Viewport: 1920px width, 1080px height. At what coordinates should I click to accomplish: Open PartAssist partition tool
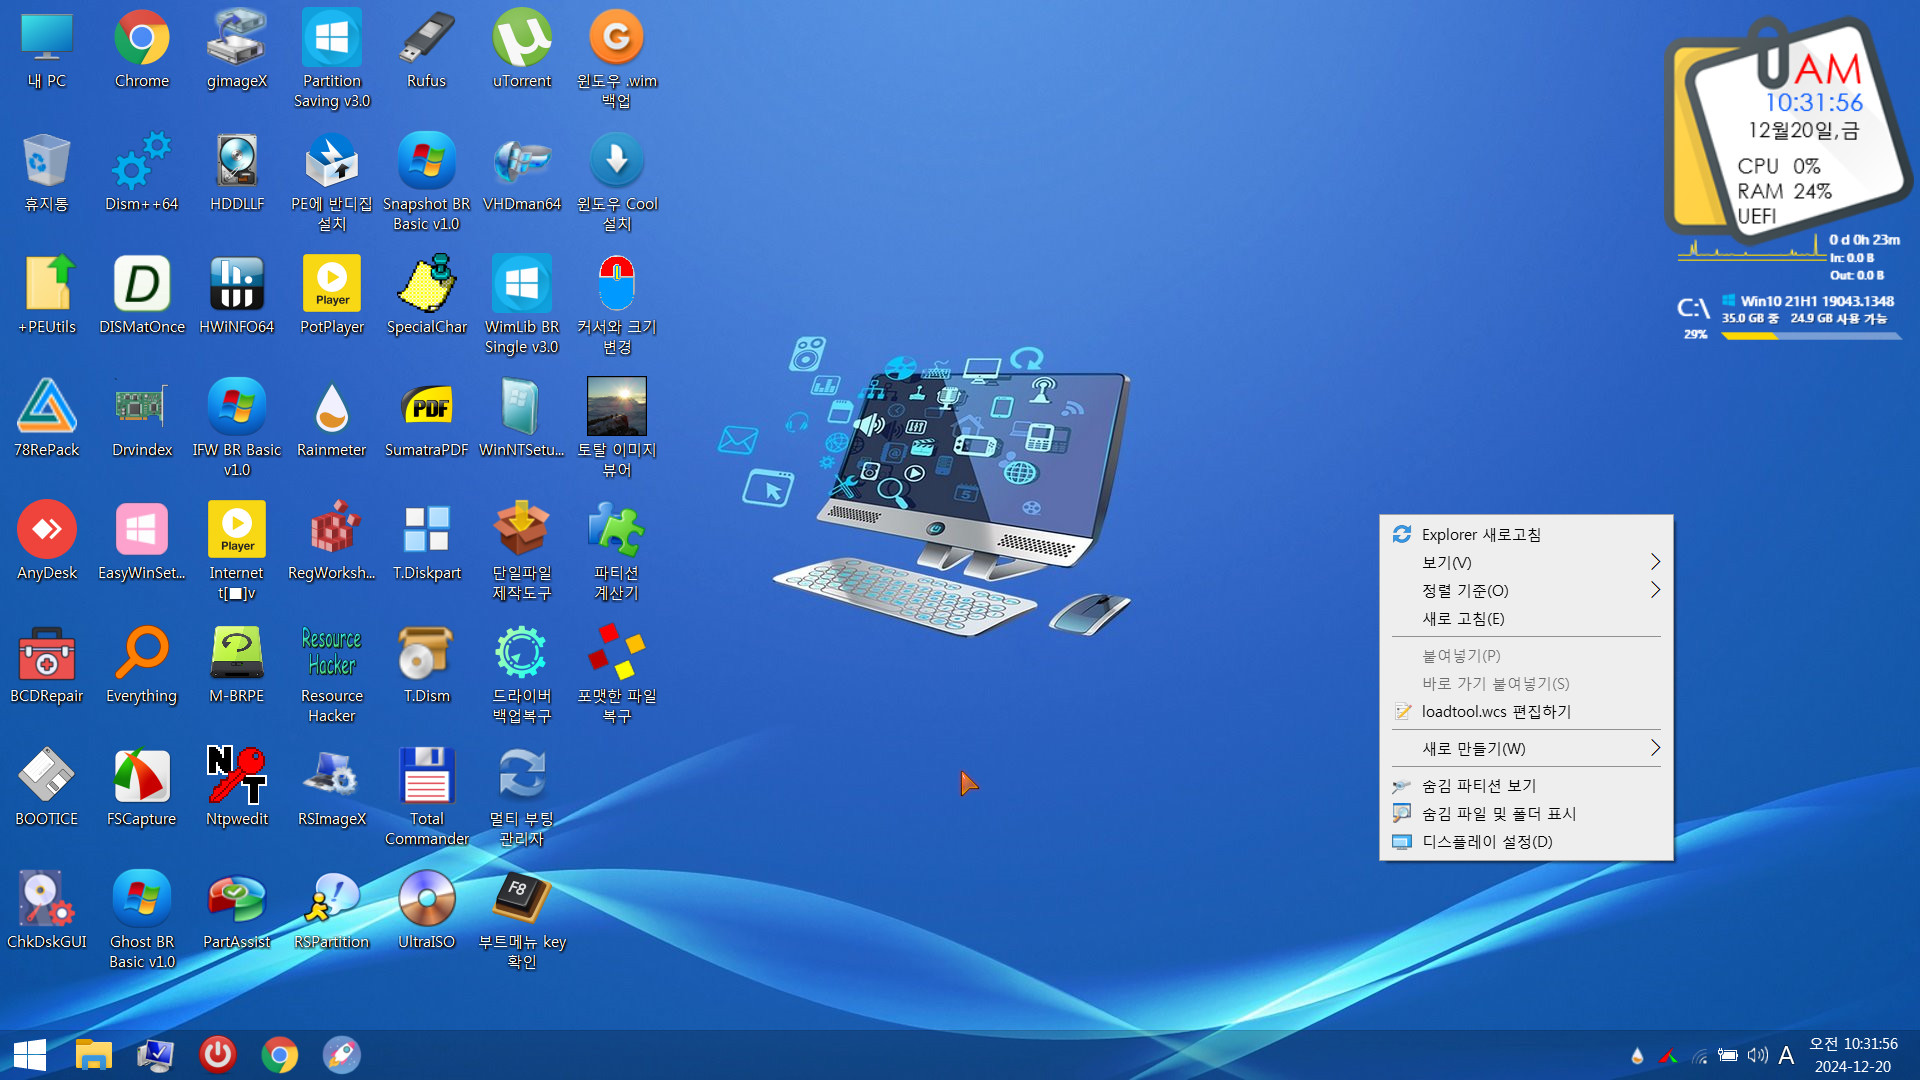(x=237, y=910)
